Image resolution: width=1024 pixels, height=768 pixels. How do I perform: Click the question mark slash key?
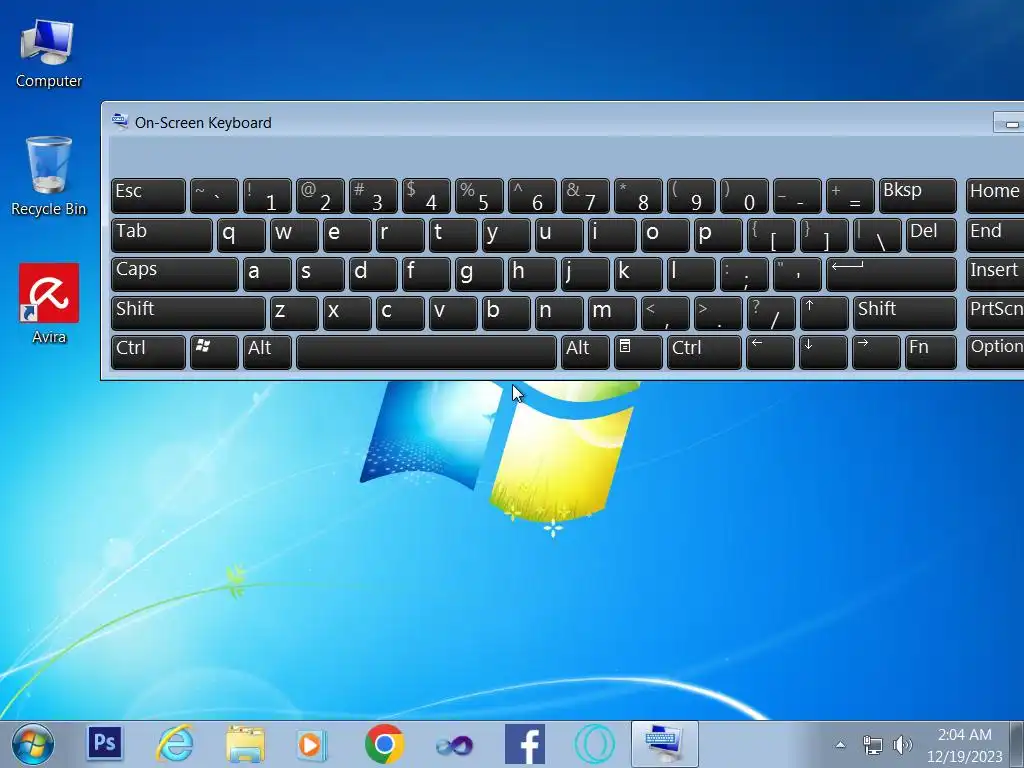click(x=771, y=313)
